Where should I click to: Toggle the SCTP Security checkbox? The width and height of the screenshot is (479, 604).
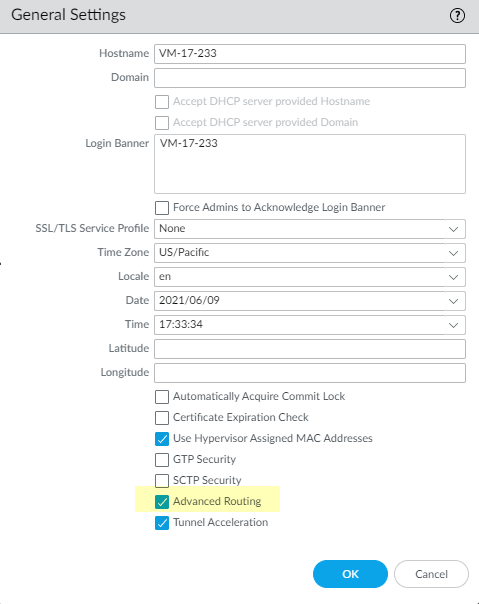tap(162, 481)
